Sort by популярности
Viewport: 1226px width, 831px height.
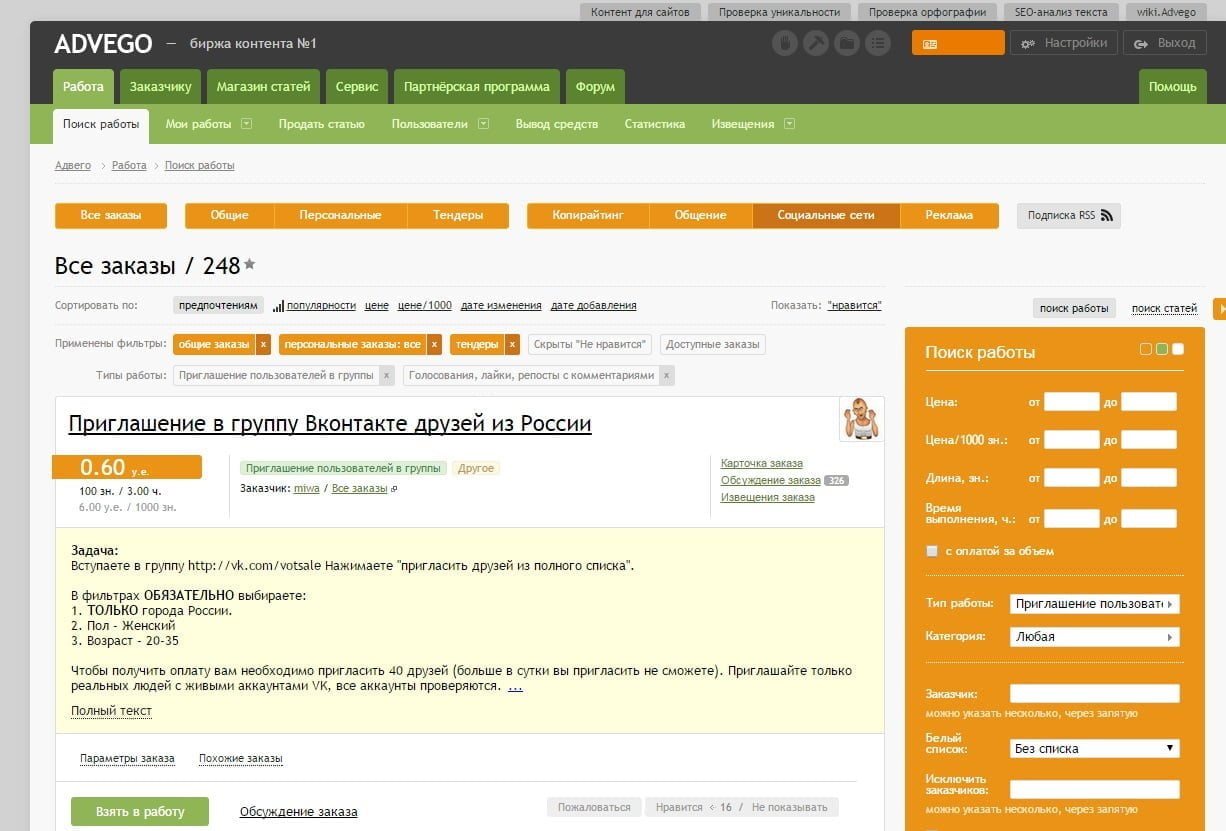(321, 305)
